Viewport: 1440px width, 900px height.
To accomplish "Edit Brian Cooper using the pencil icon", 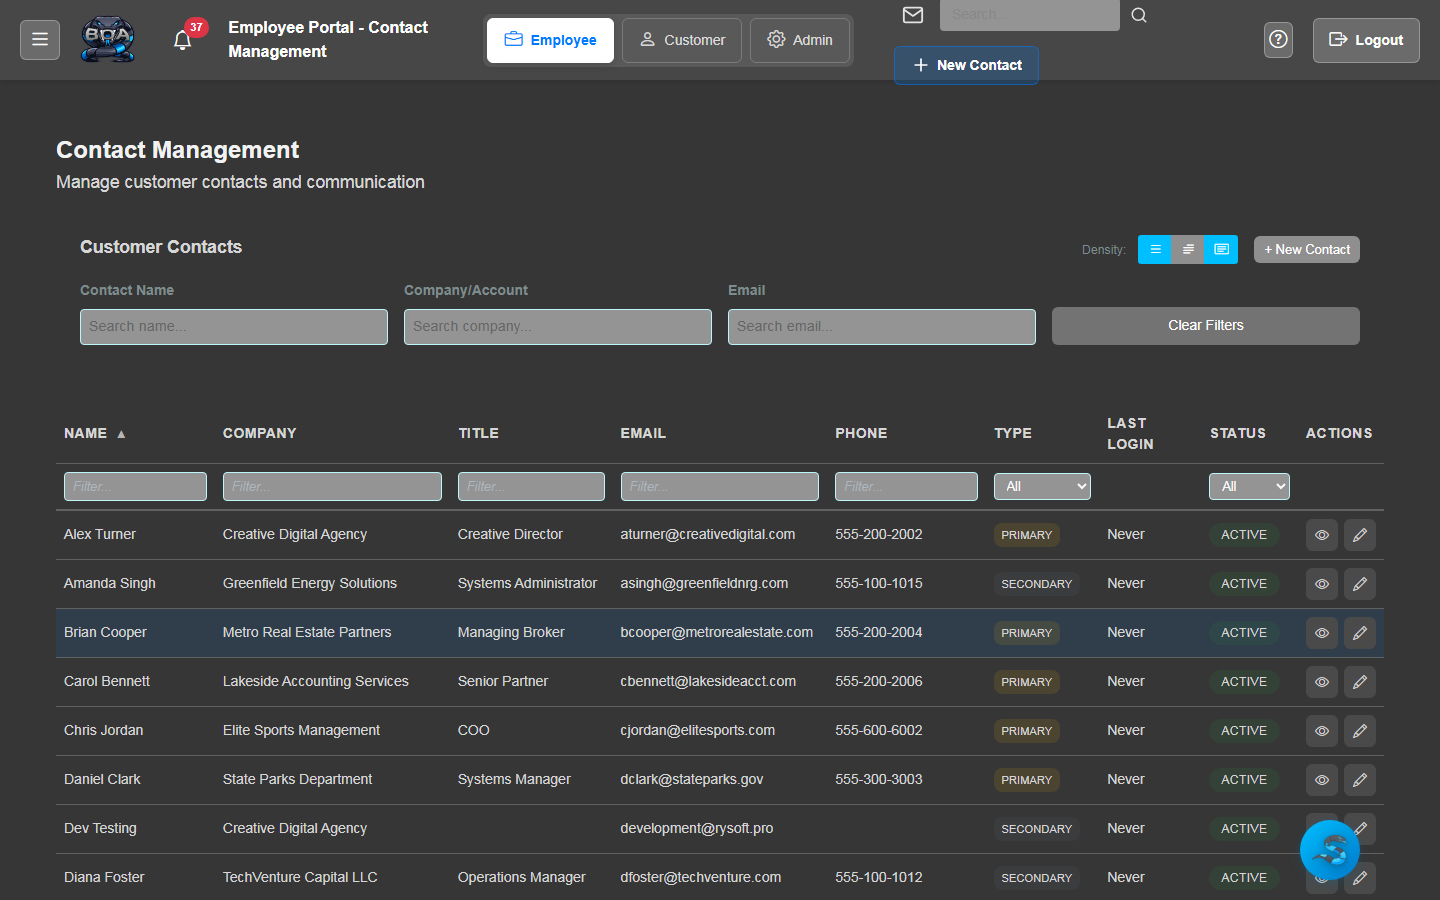I will (x=1359, y=632).
